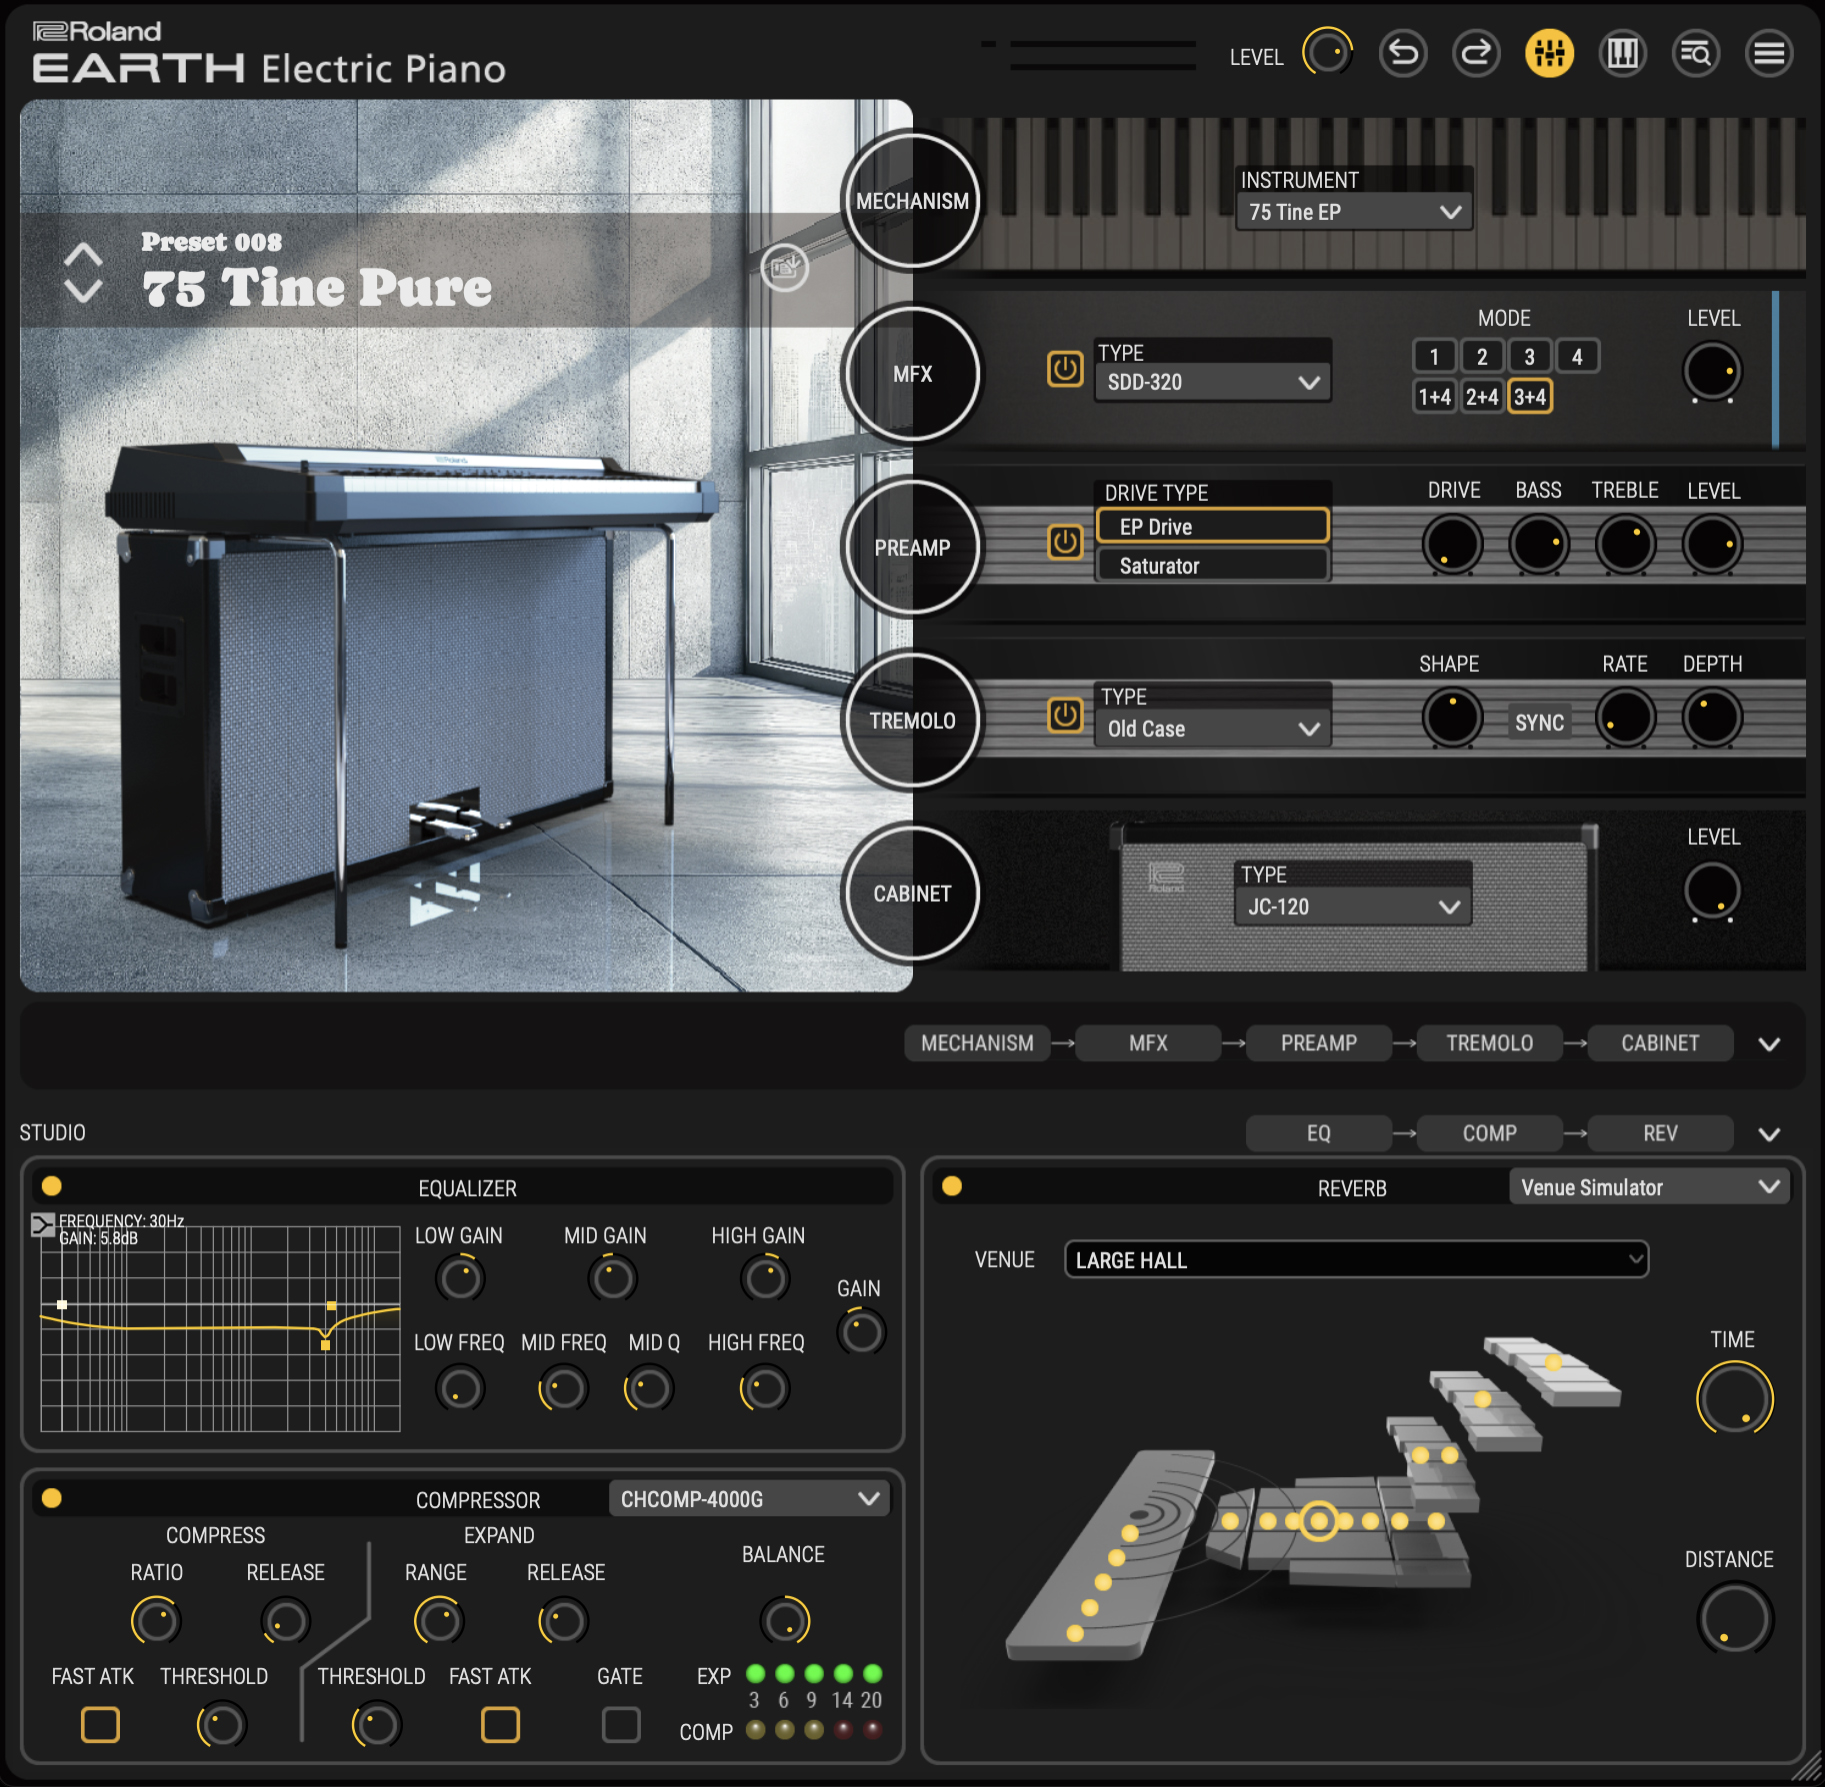1825x1787 pixels.
Task: Choose the Saturator drive type
Action: tap(1212, 566)
